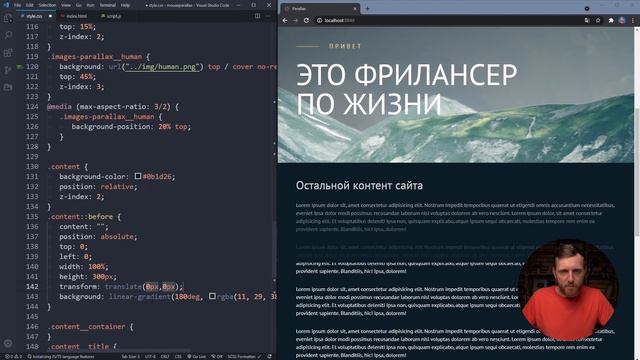This screenshot has width=640, height=360.
Task: Open the Terminal menu in VS Code
Action: (x=108, y=5)
